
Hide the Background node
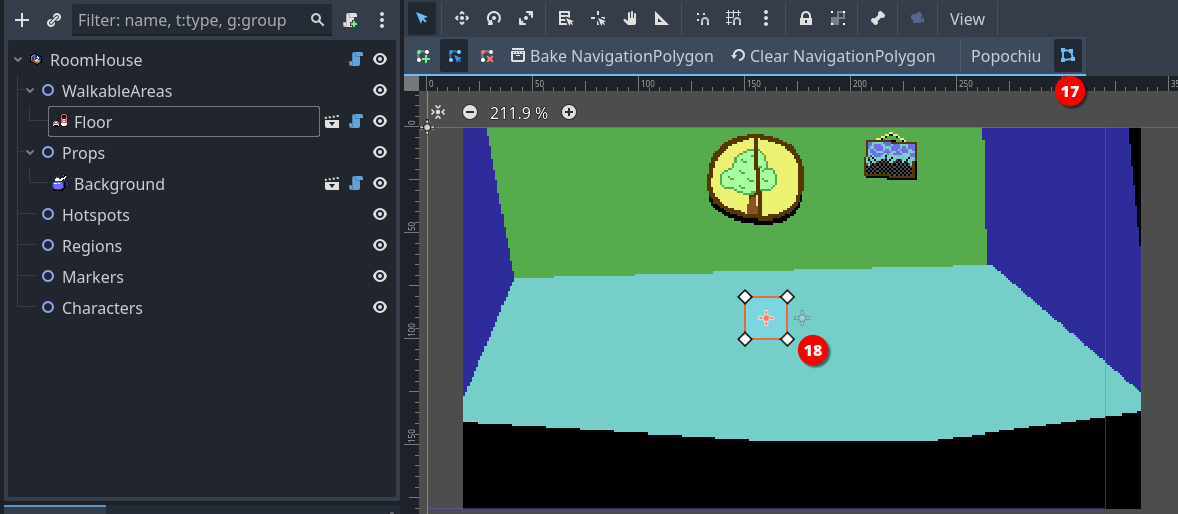380,183
